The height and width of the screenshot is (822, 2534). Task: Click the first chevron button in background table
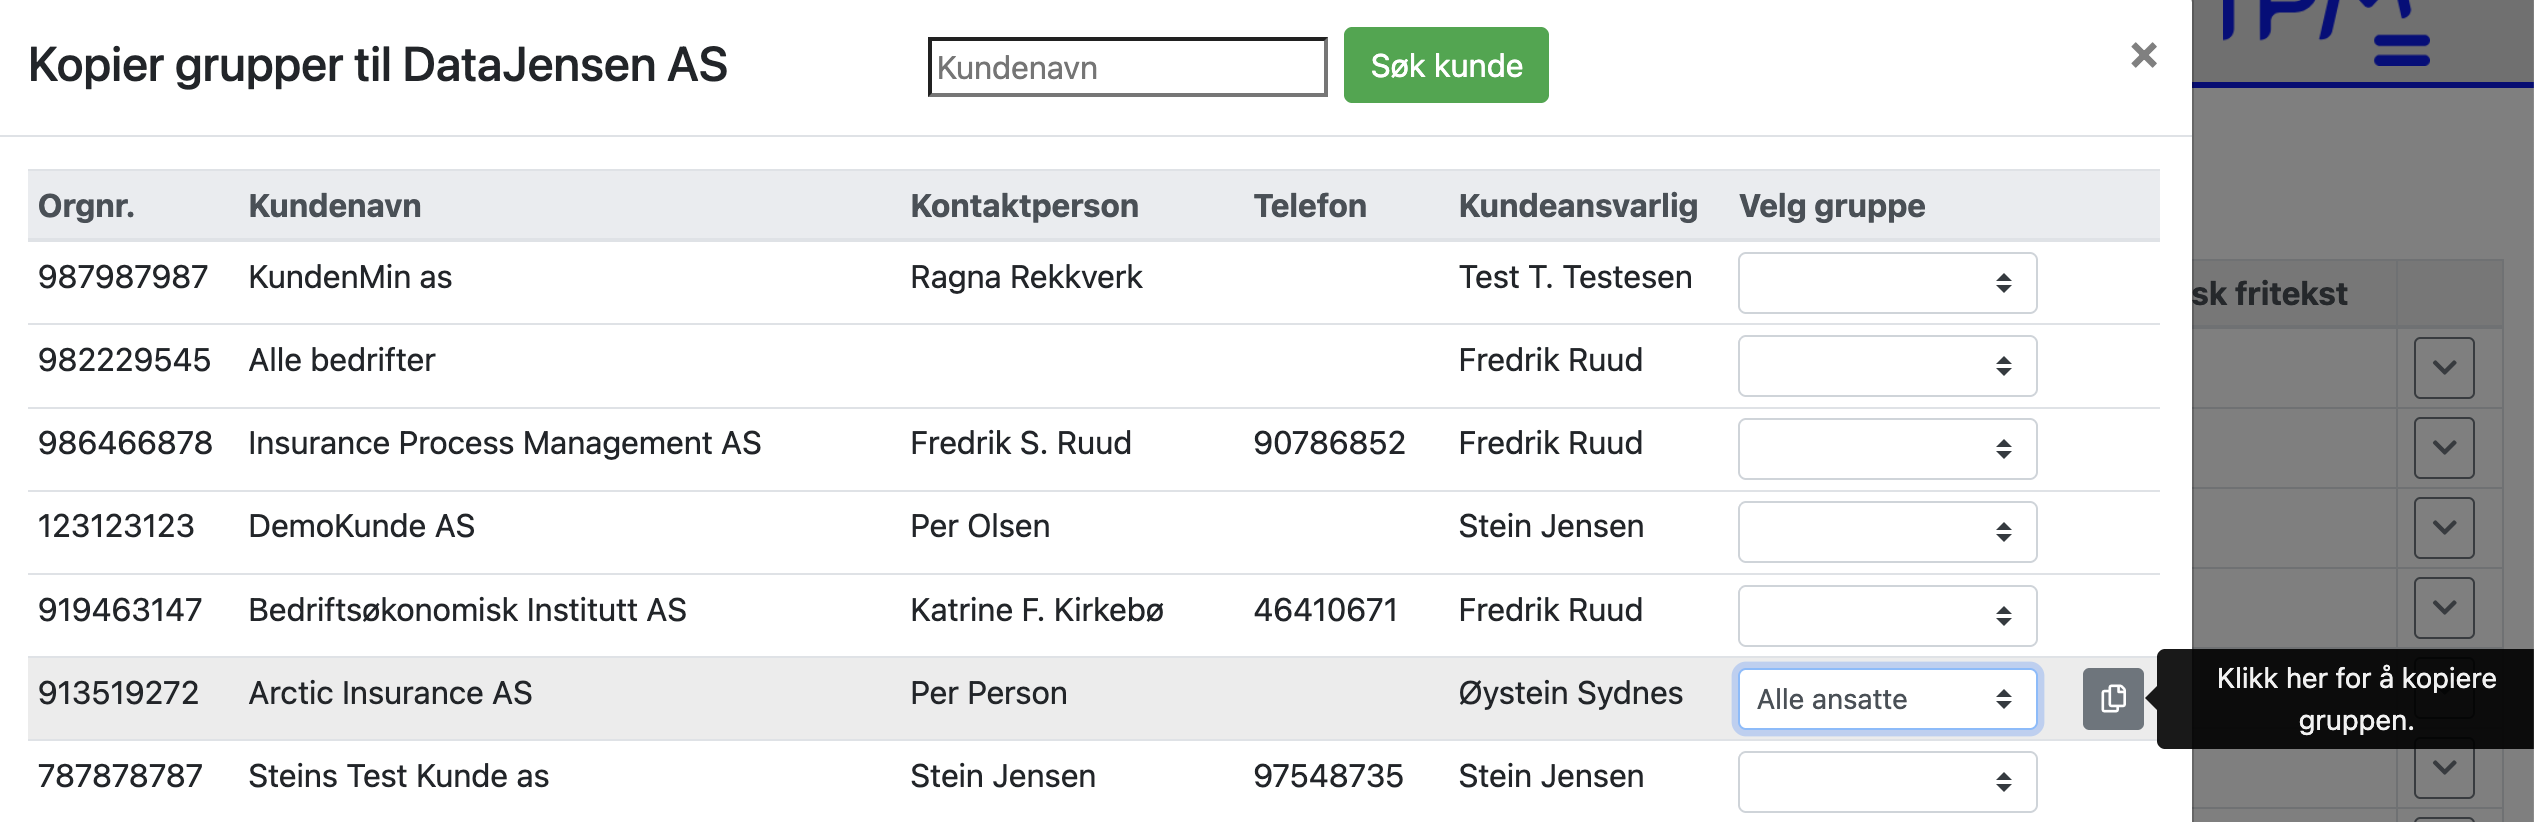tap(2443, 368)
